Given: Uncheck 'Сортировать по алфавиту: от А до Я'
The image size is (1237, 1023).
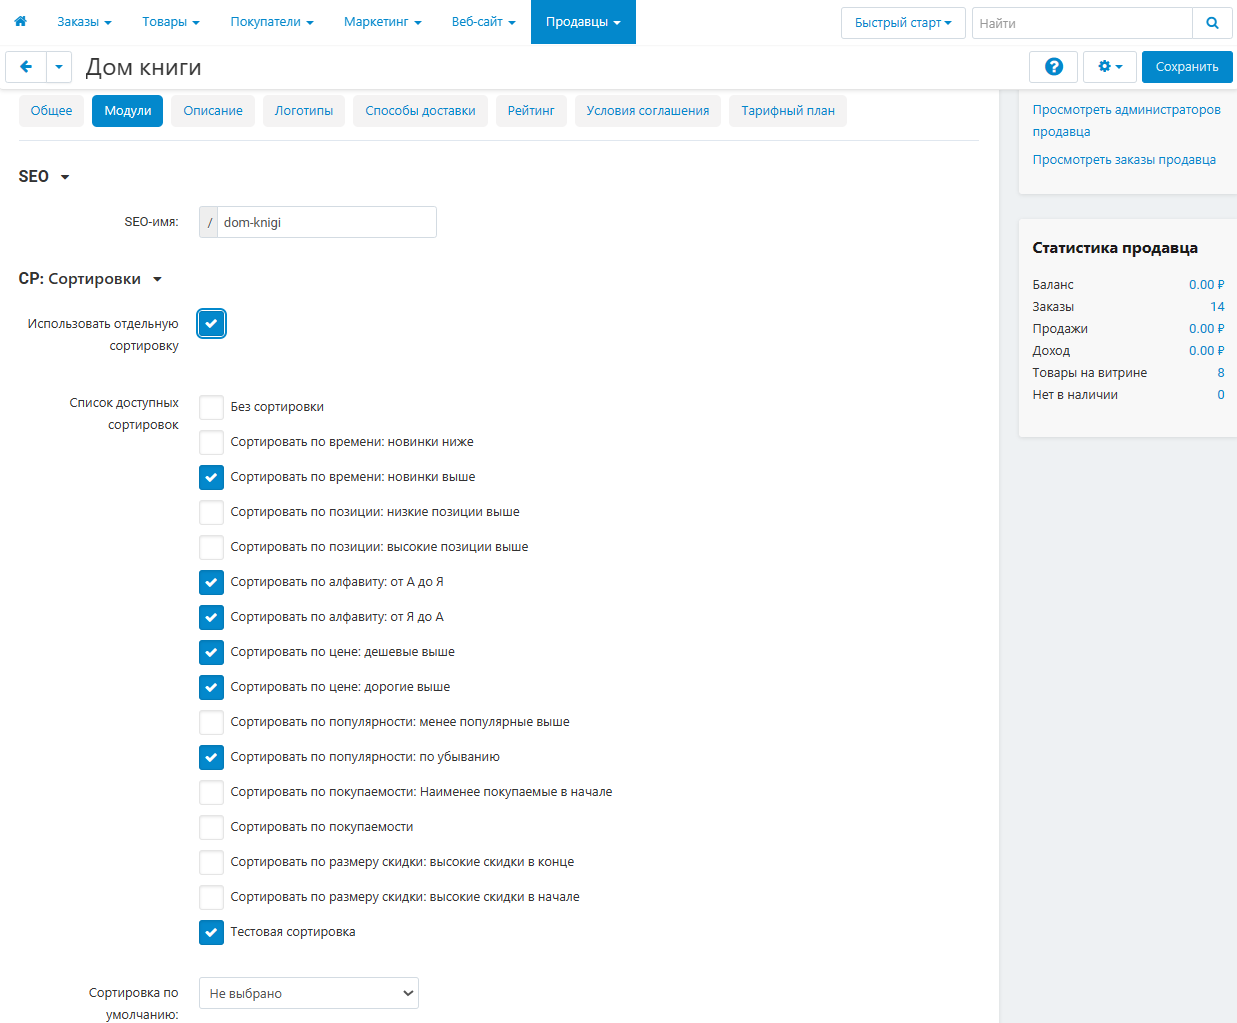Looking at the screenshot, I should click(211, 582).
